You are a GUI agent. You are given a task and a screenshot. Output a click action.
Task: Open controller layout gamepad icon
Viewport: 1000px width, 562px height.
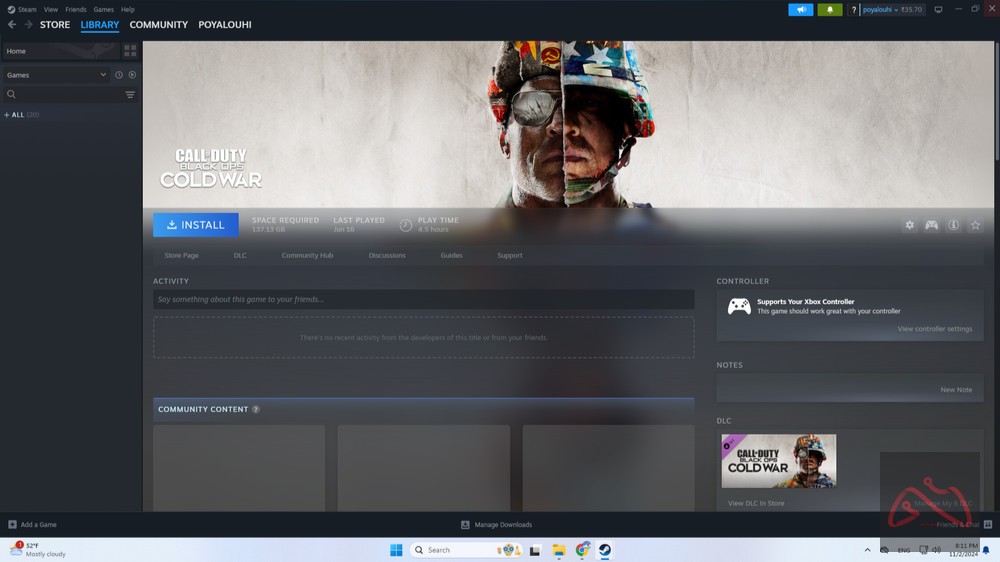click(x=931, y=225)
